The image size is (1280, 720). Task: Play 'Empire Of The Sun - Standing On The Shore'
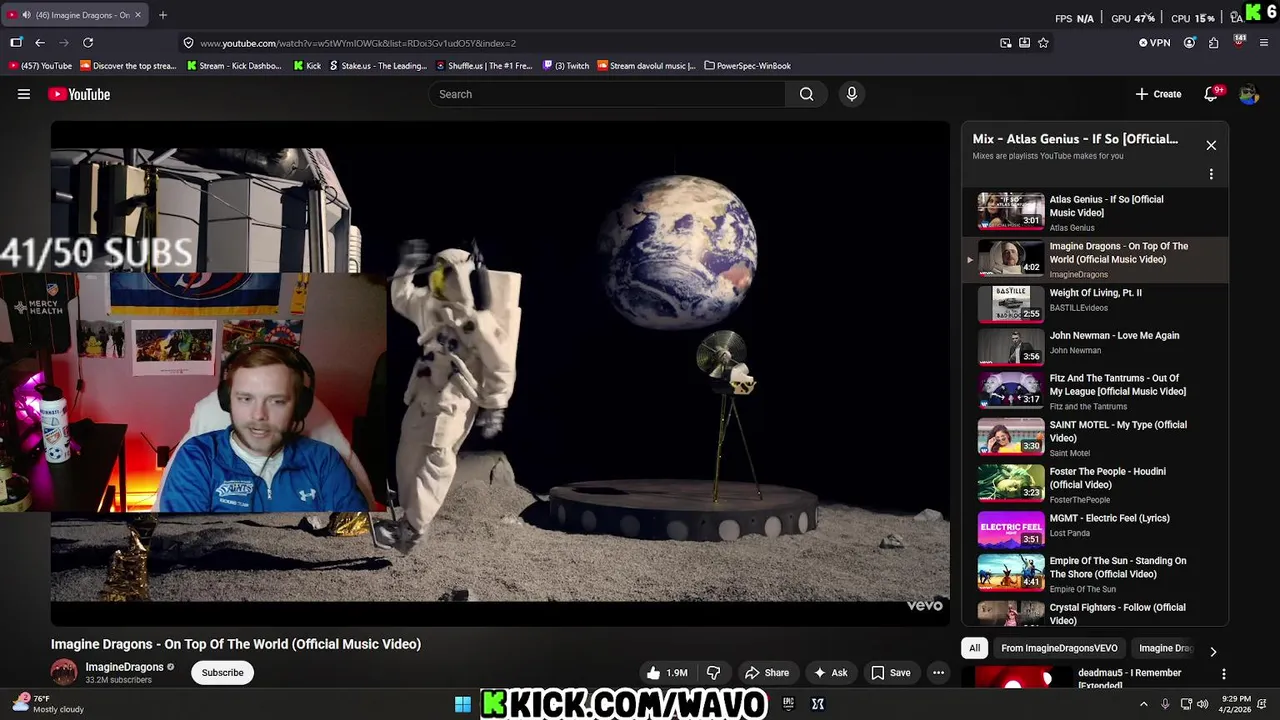point(1095,574)
